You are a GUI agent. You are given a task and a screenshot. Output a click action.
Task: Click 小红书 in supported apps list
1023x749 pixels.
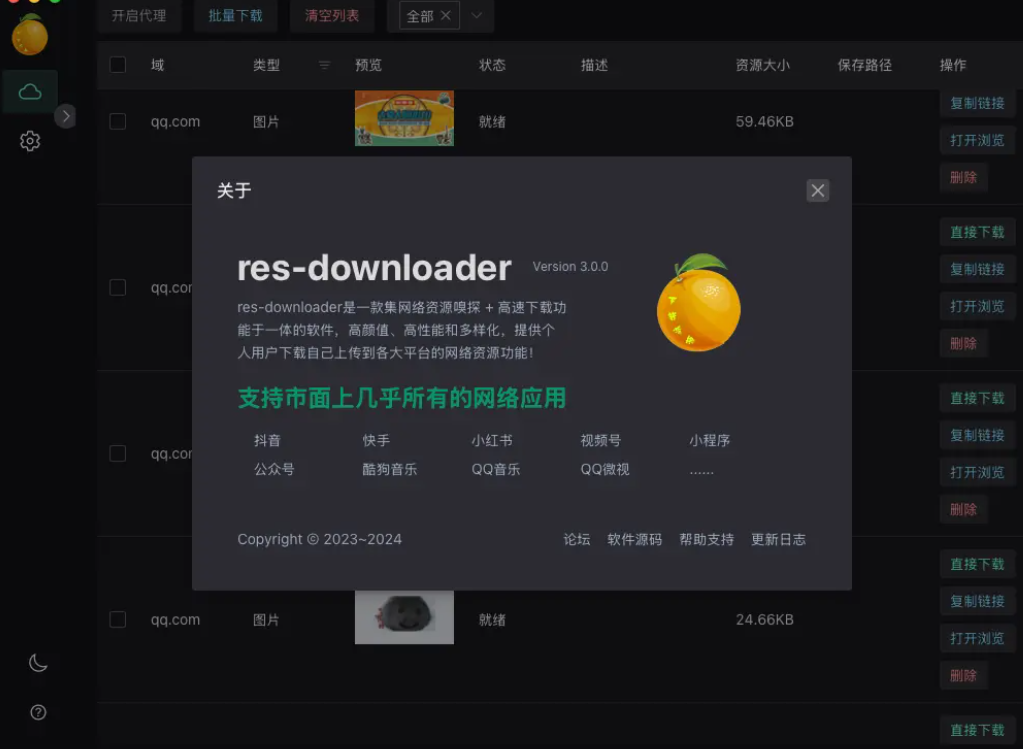click(x=492, y=440)
